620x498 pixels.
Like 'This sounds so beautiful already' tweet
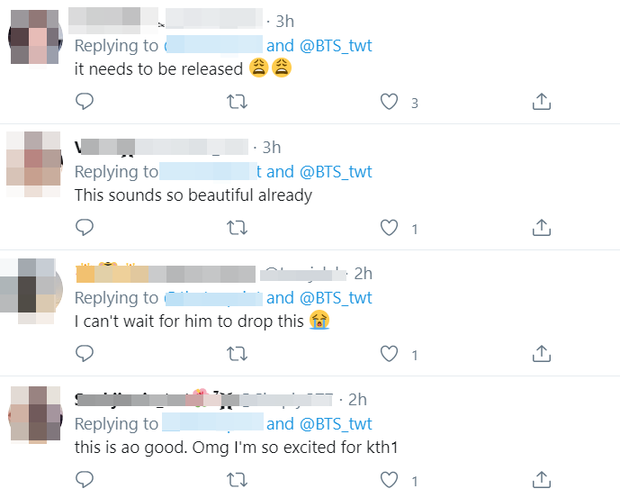389,228
